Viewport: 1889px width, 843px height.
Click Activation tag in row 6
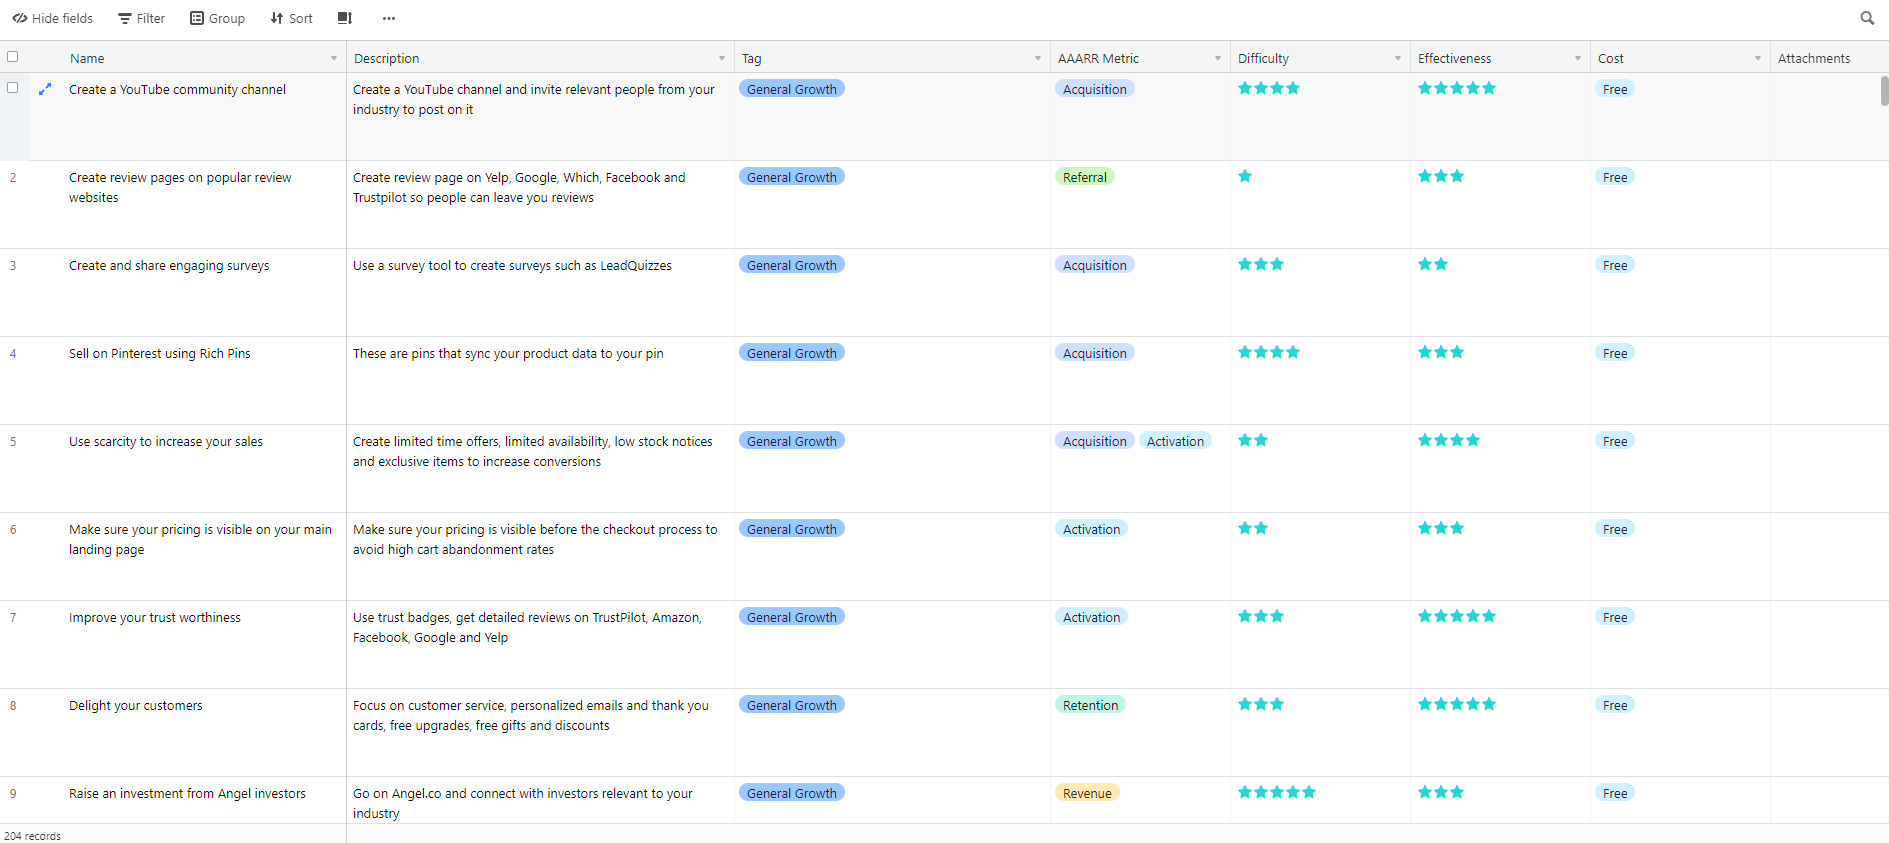[x=1091, y=529]
